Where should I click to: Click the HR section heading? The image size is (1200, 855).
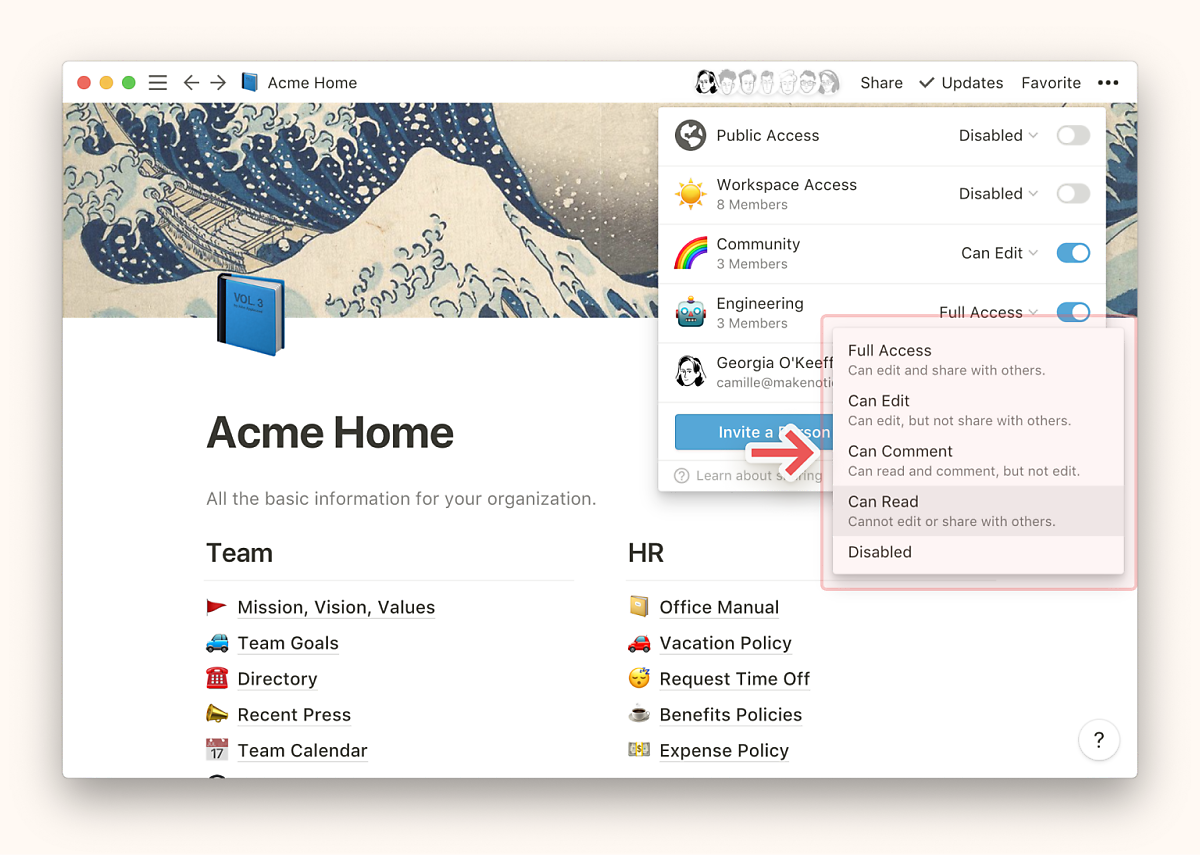(646, 553)
